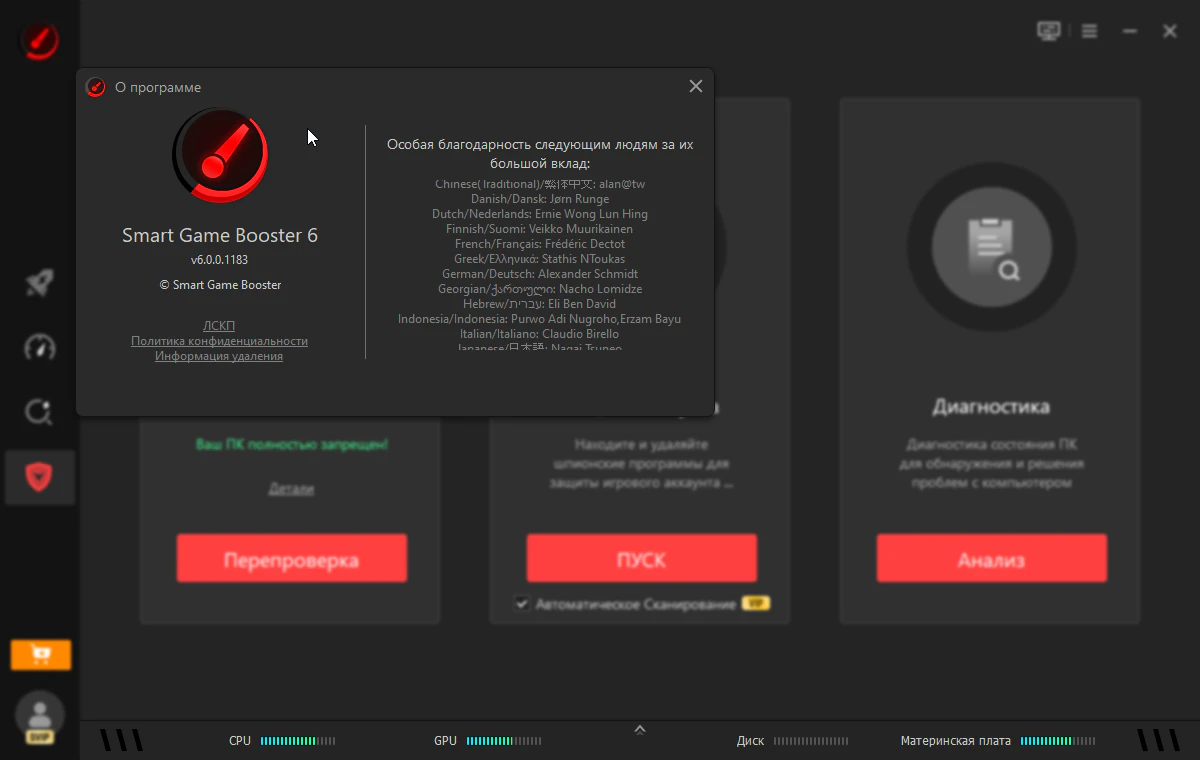The image size is (1200, 760).
Task: Click the Dutch/Nederlands: Ernie Wong Lun Hing line
Action: click(540, 214)
